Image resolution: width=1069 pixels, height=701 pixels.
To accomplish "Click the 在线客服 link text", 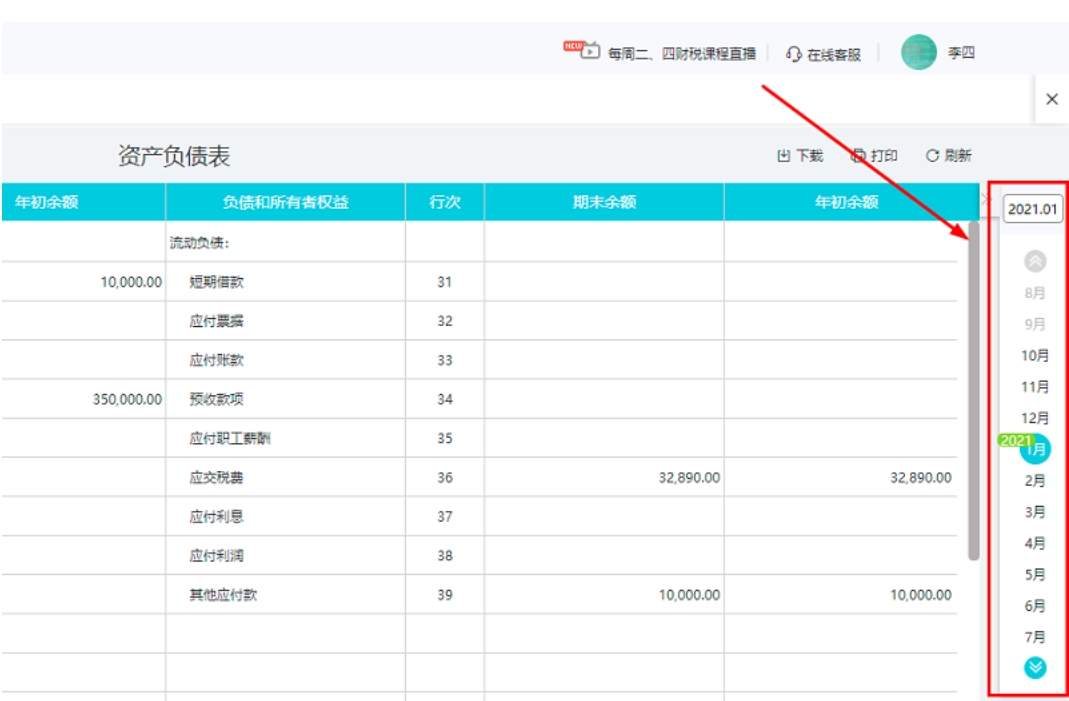I will [x=834, y=55].
